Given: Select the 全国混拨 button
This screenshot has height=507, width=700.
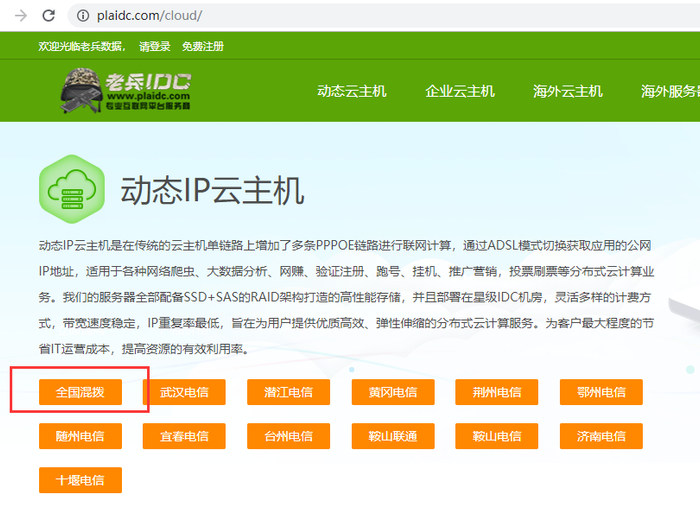Looking at the screenshot, I should coord(80,392).
